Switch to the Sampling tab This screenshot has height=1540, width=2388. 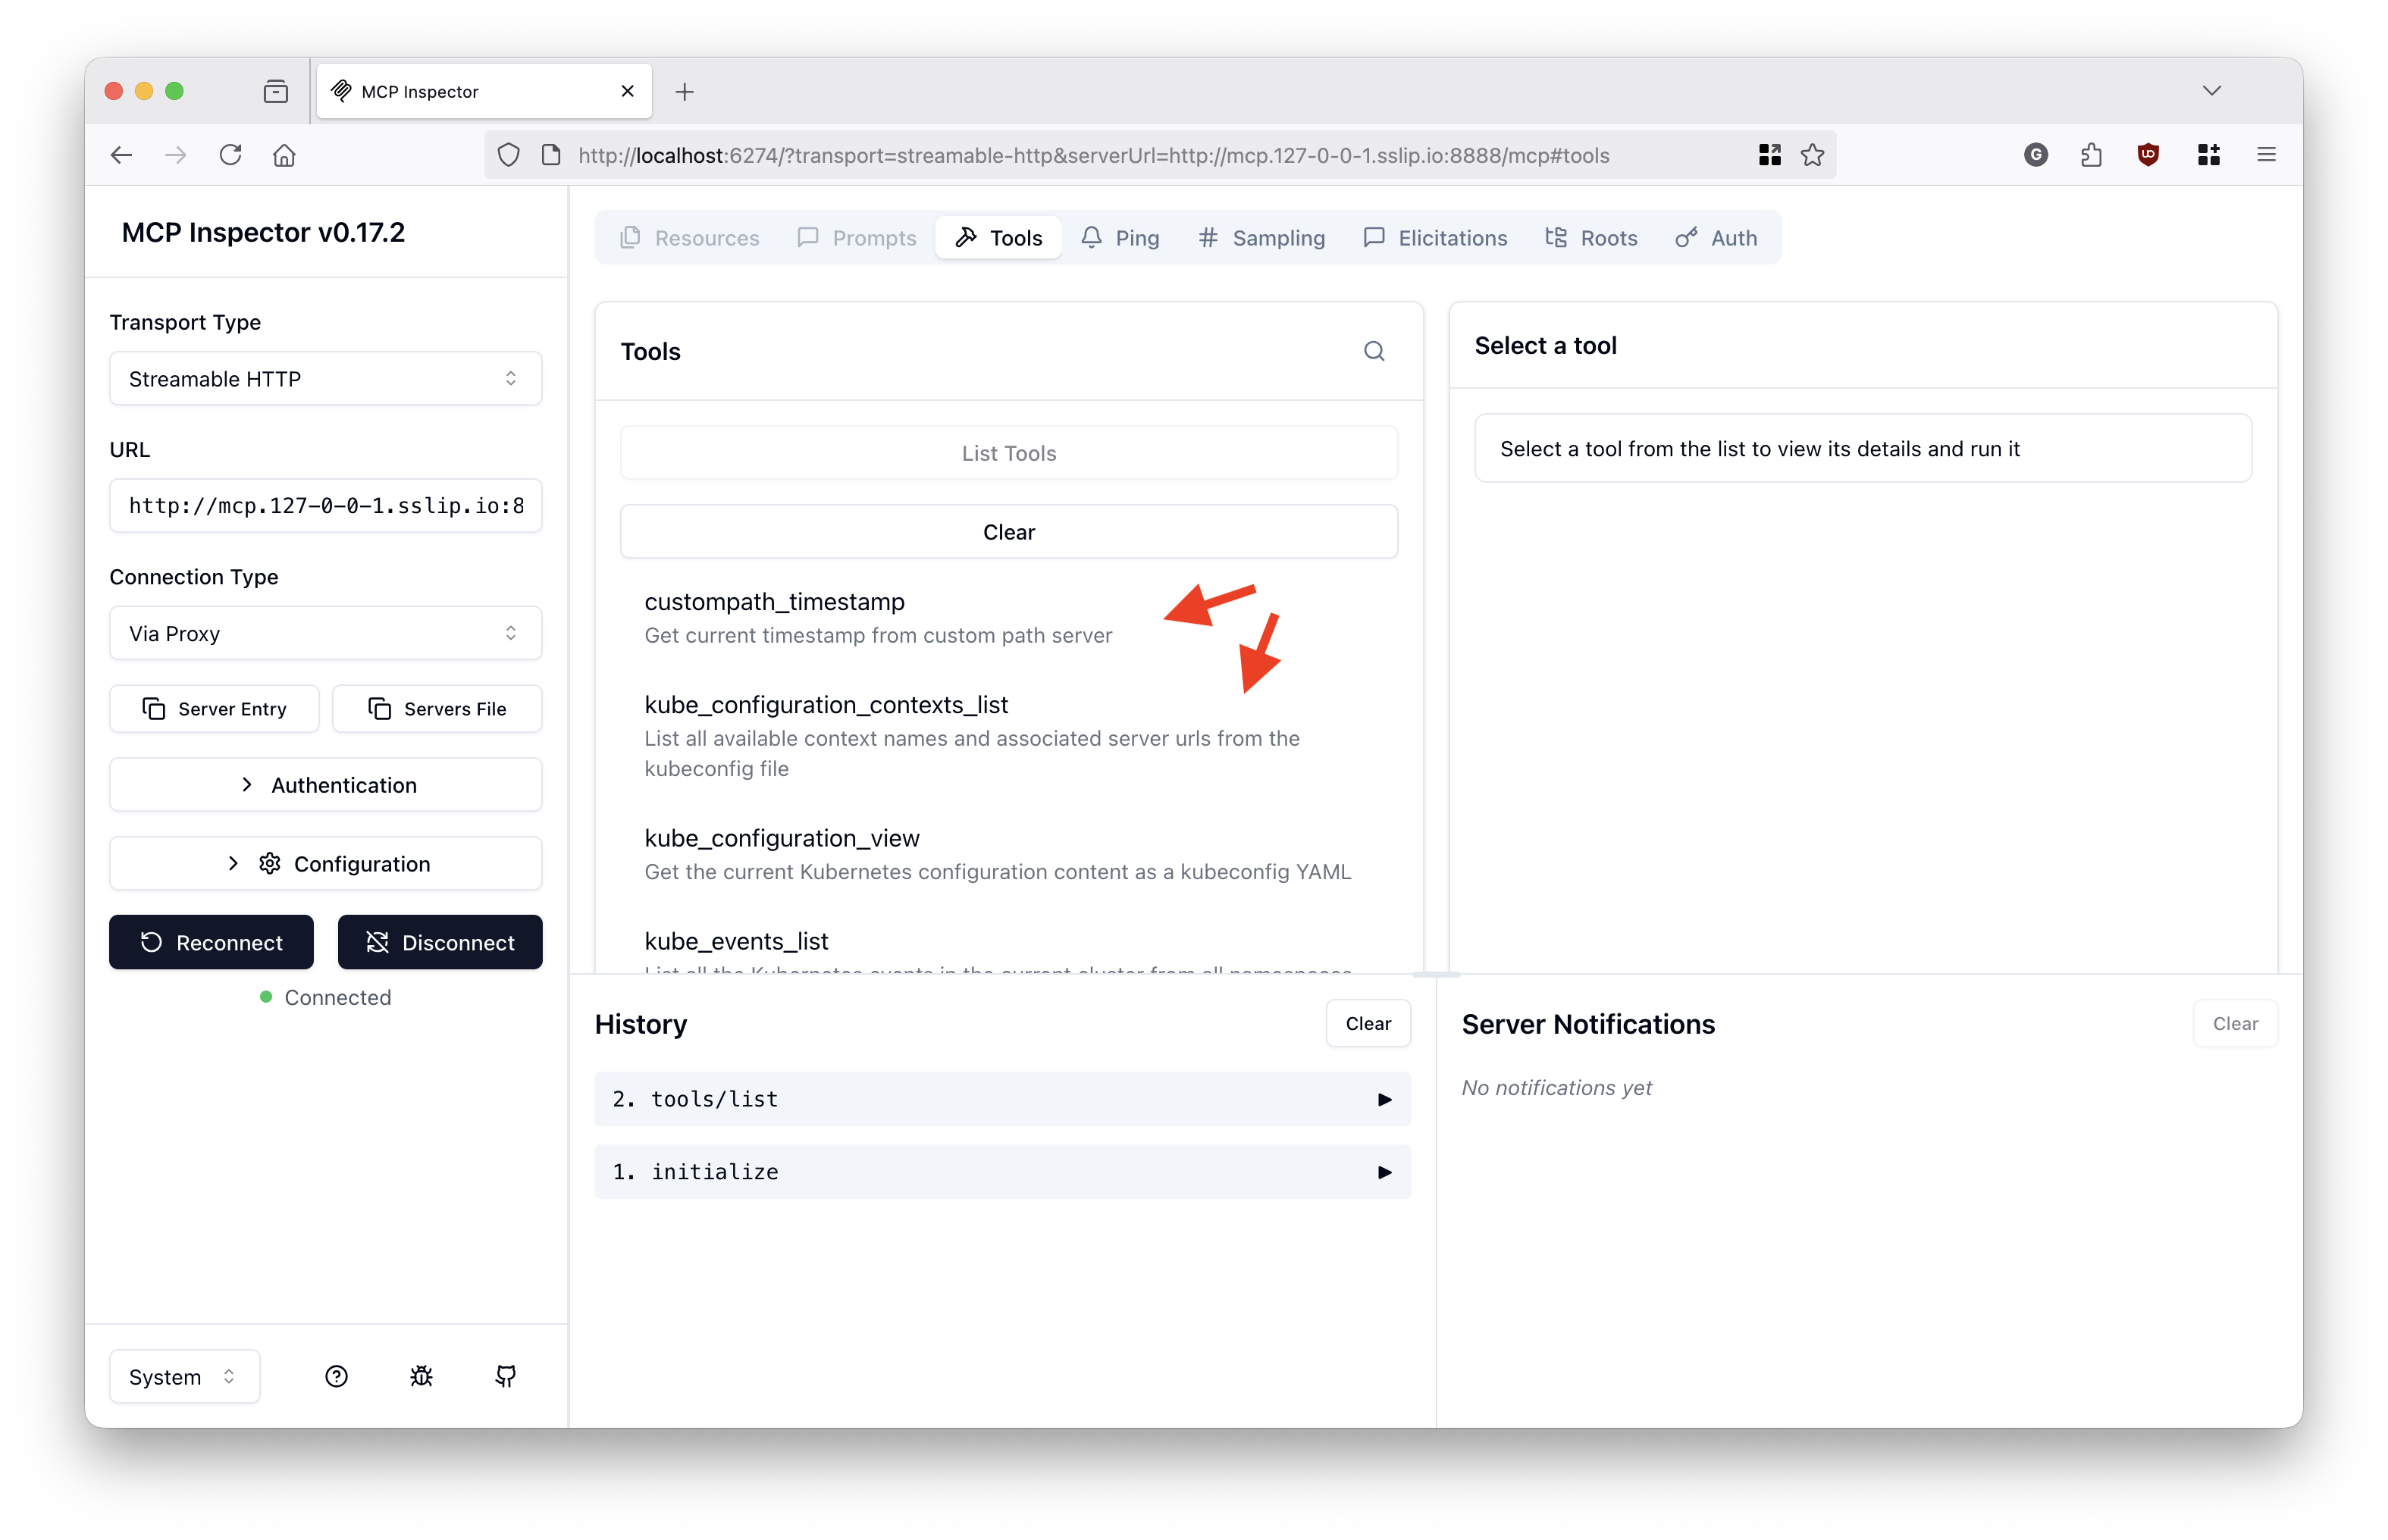pos(1261,238)
